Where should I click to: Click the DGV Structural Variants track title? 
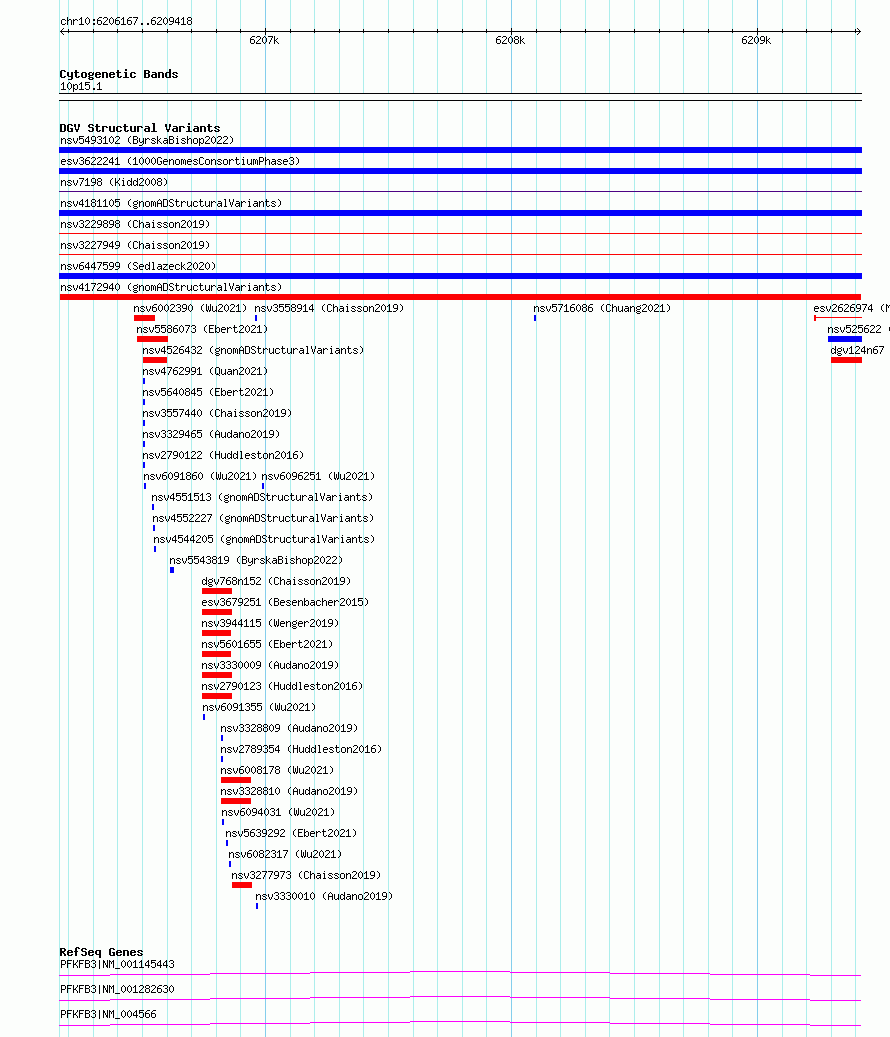click(140, 128)
